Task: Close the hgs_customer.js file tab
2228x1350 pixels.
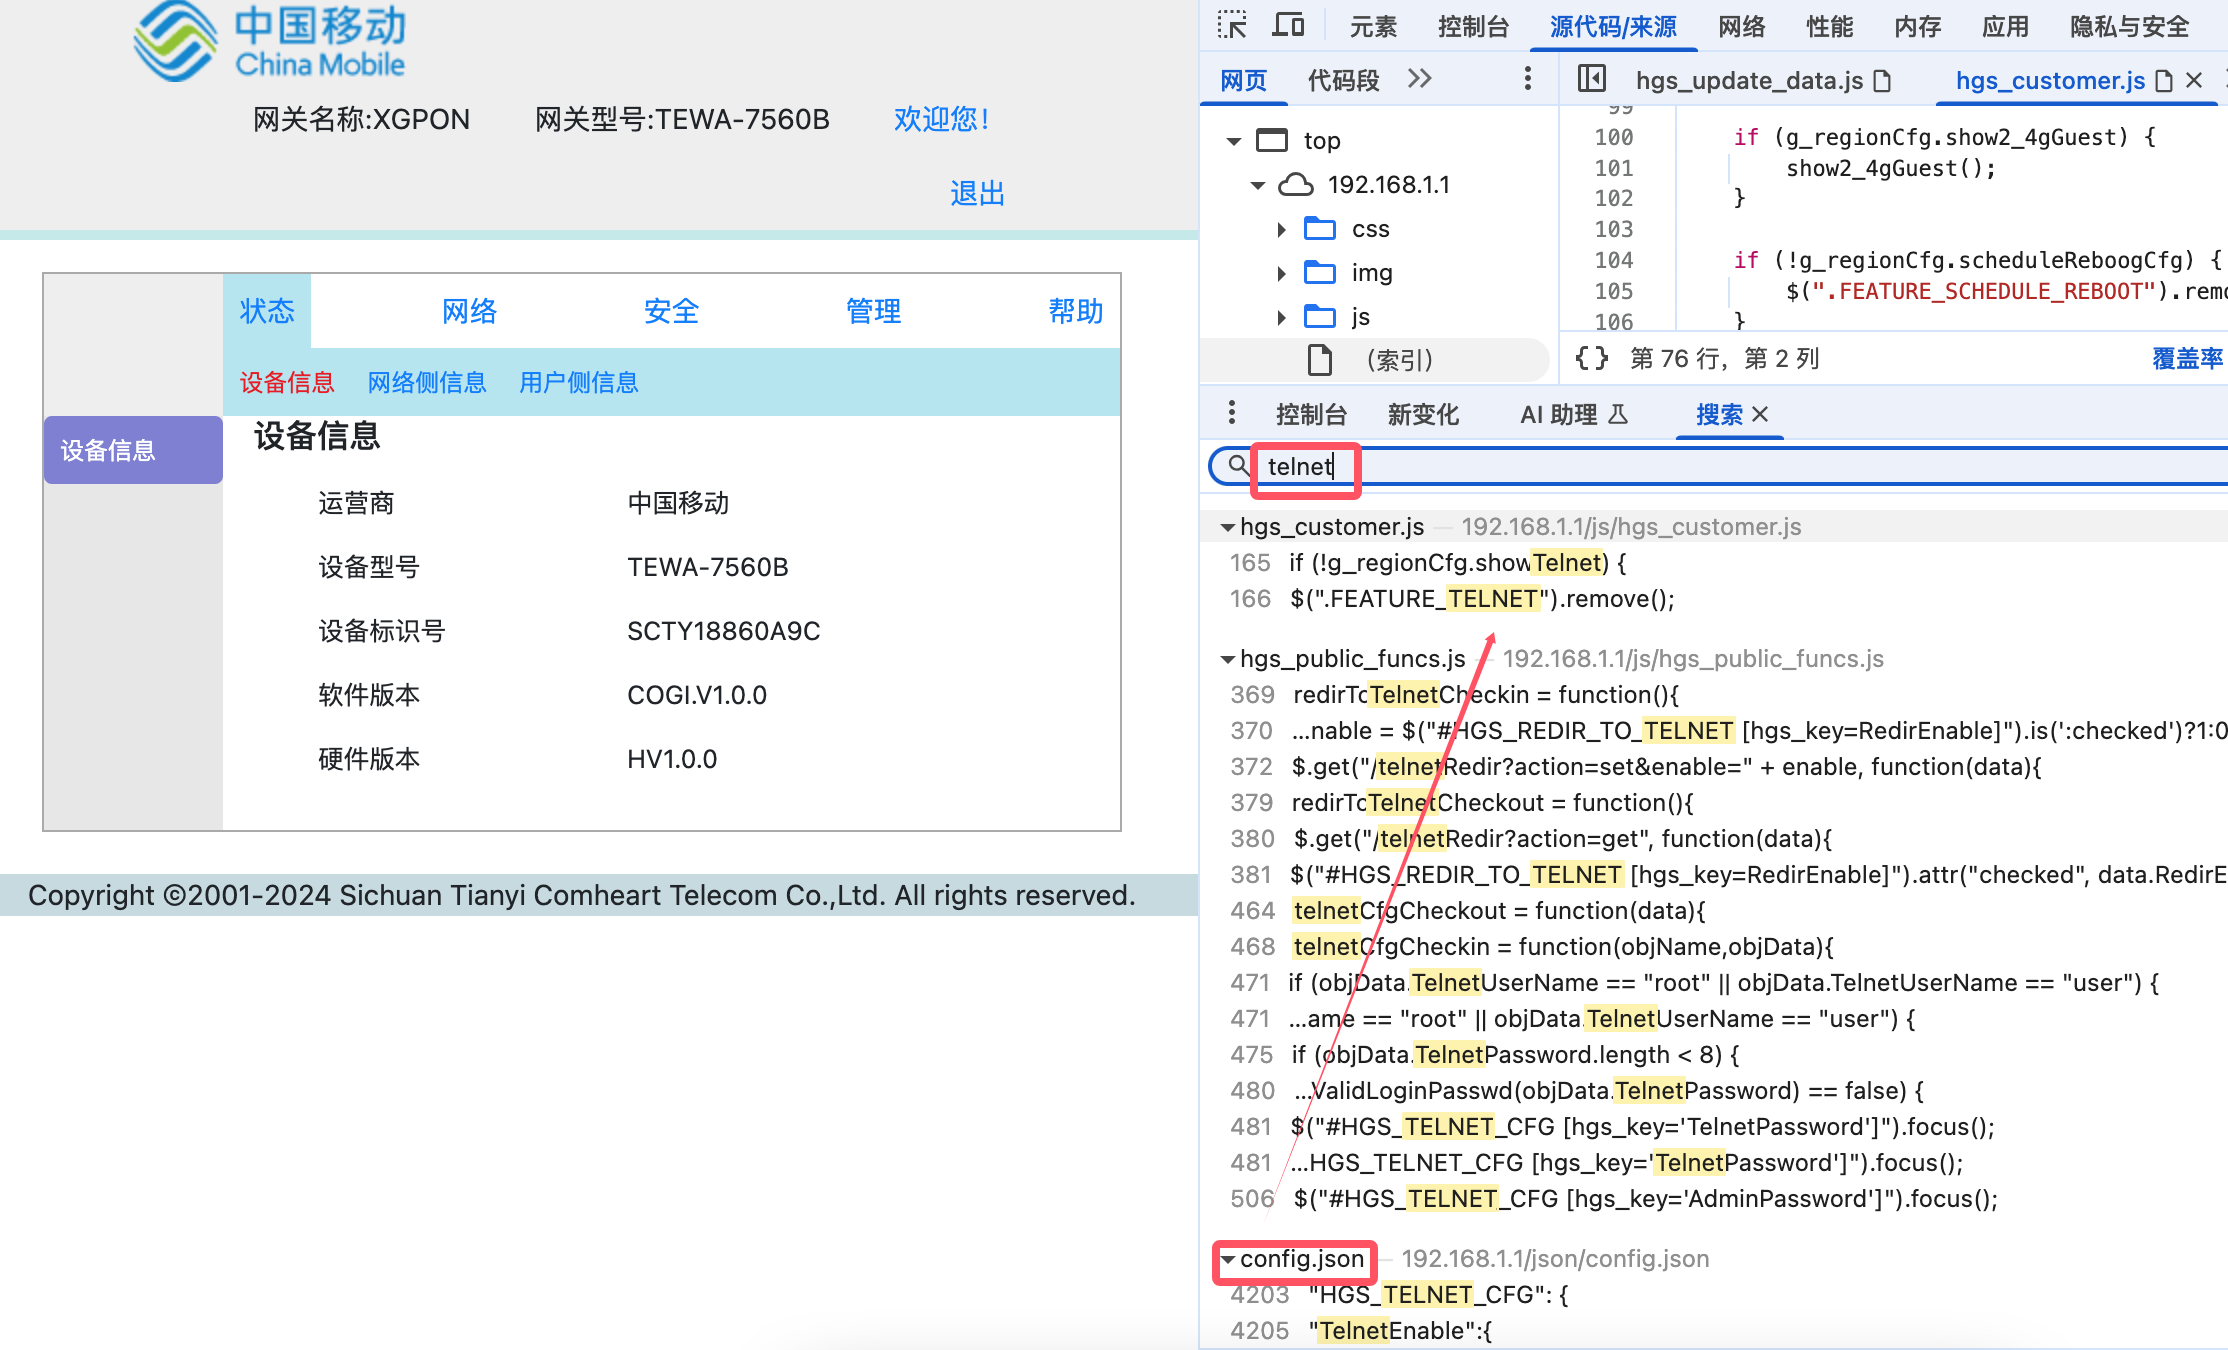Action: pyautogui.click(x=2194, y=80)
